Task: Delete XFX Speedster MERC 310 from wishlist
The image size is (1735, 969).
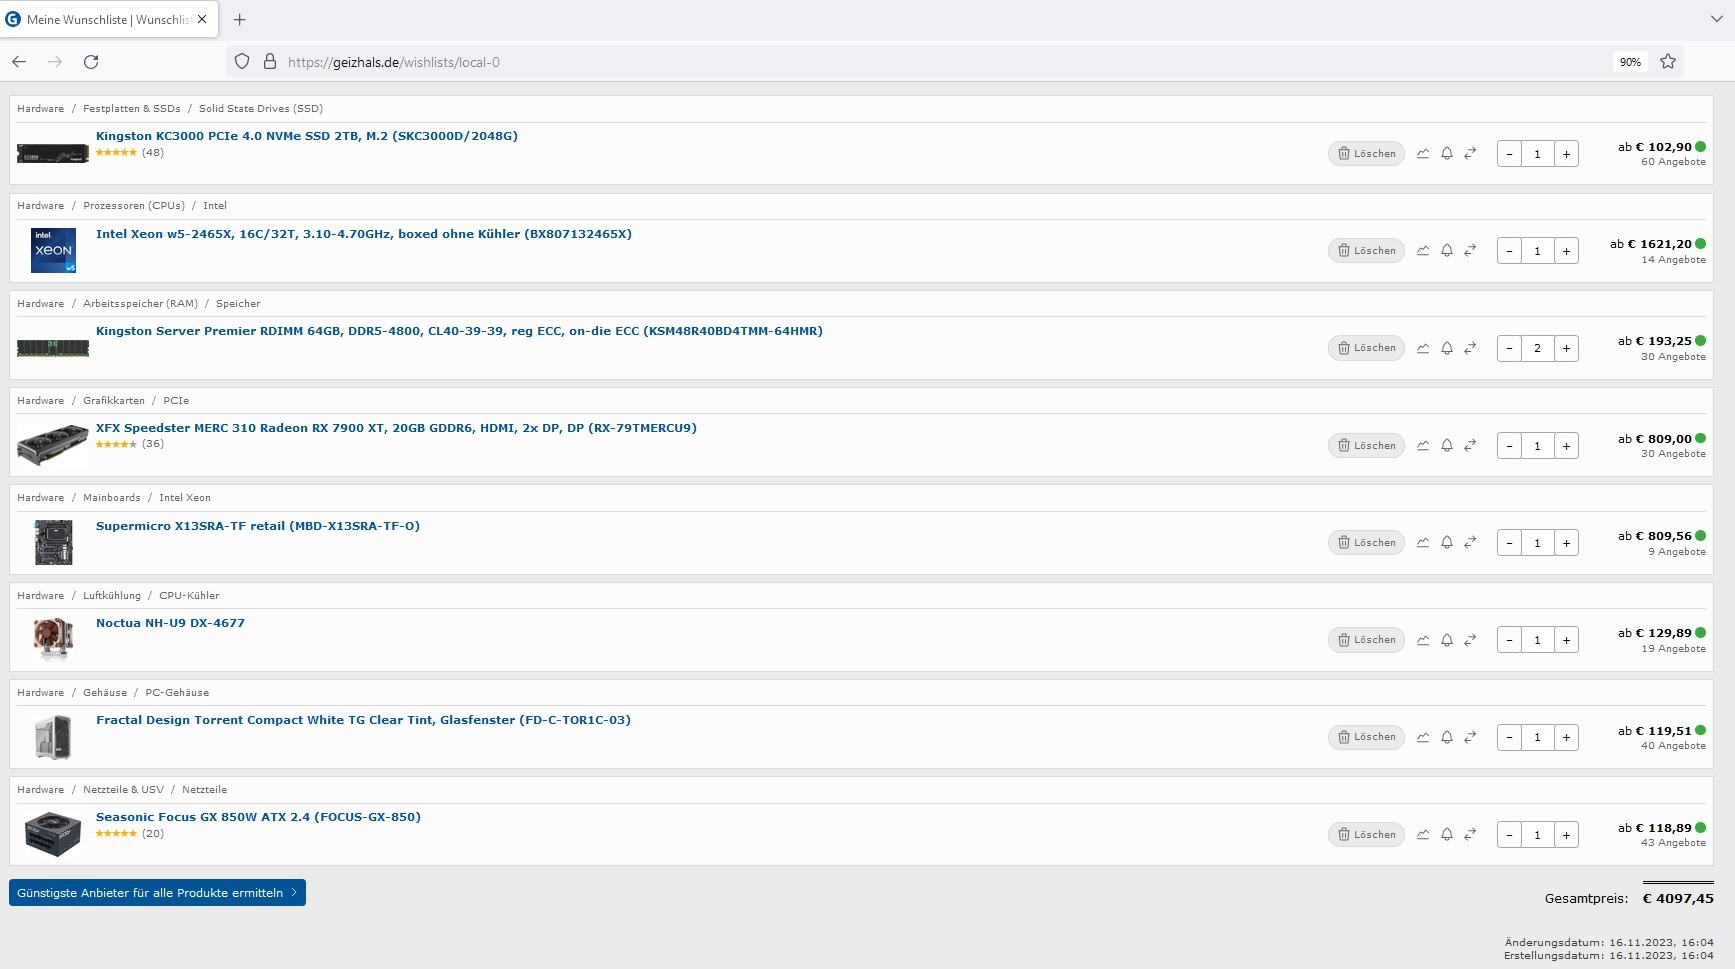Action: (x=1366, y=446)
